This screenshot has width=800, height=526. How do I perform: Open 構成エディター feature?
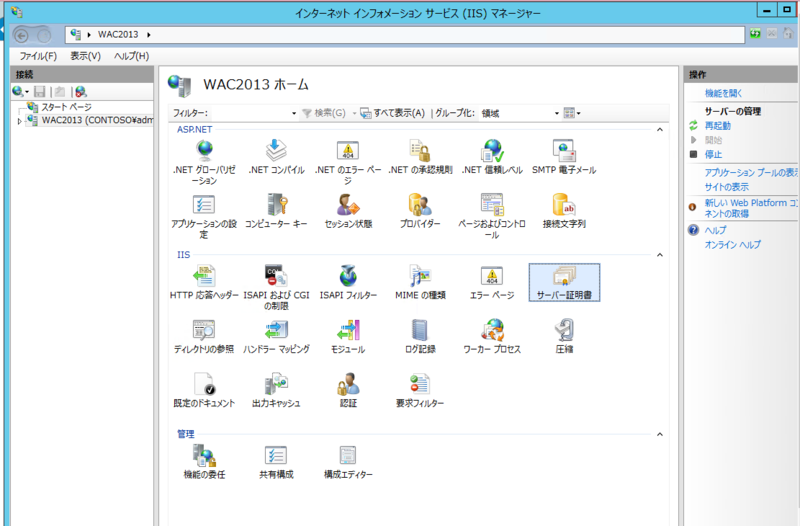pyautogui.click(x=348, y=462)
